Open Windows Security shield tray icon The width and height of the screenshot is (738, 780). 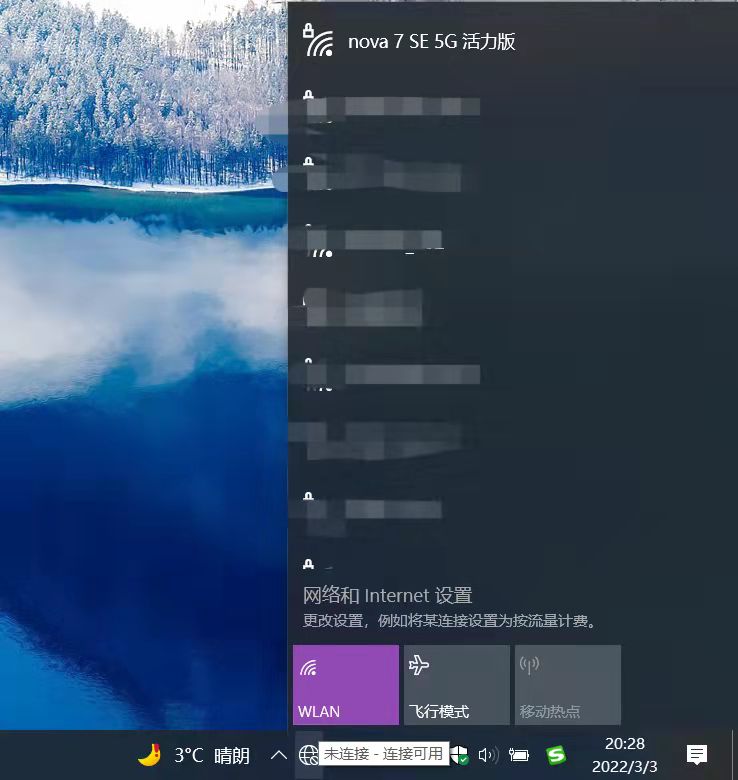click(x=460, y=755)
